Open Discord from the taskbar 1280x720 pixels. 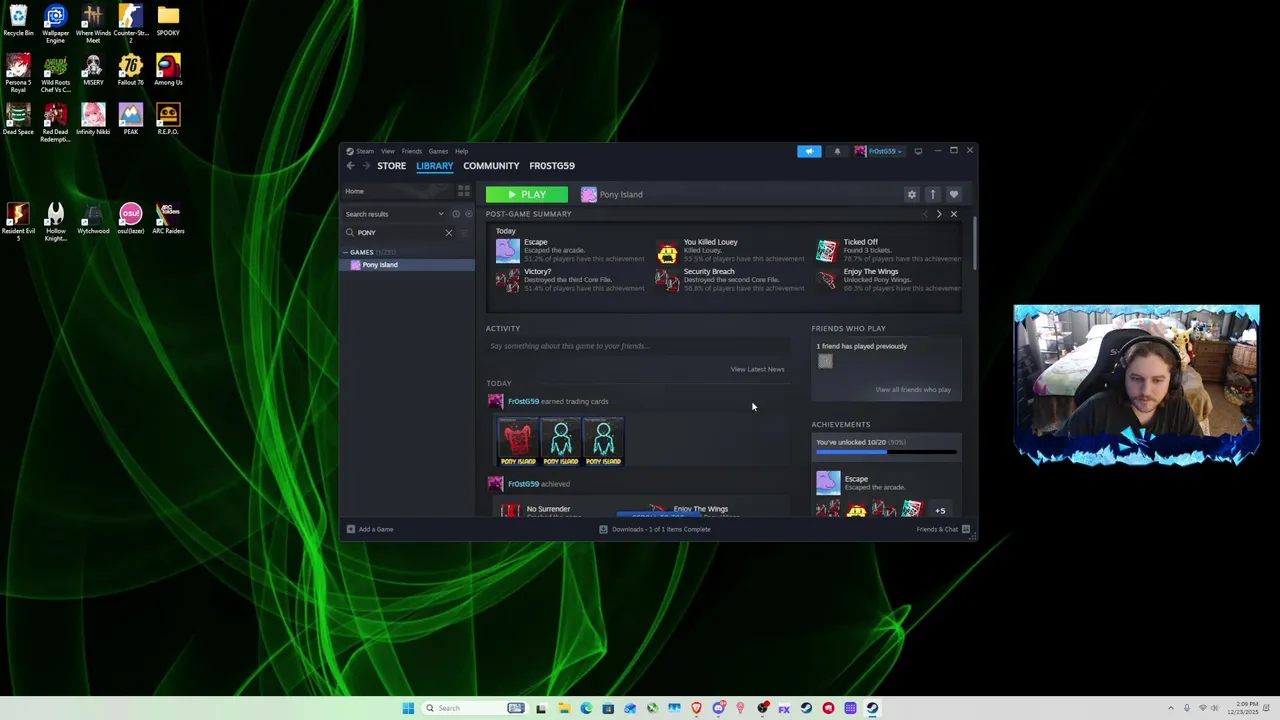[x=718, y=708]
